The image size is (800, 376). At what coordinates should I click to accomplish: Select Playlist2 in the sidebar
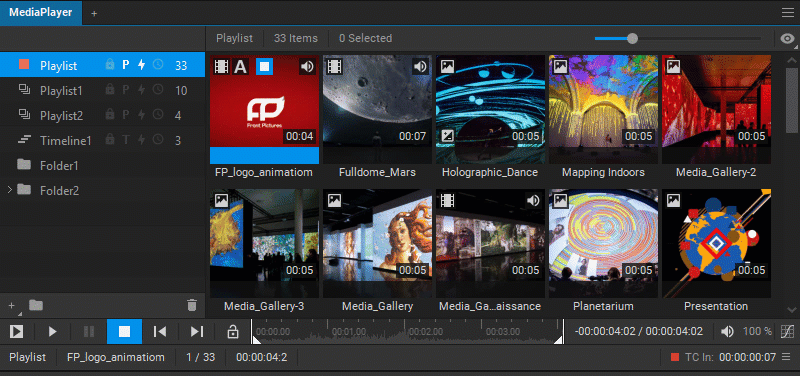click(102, 115)
